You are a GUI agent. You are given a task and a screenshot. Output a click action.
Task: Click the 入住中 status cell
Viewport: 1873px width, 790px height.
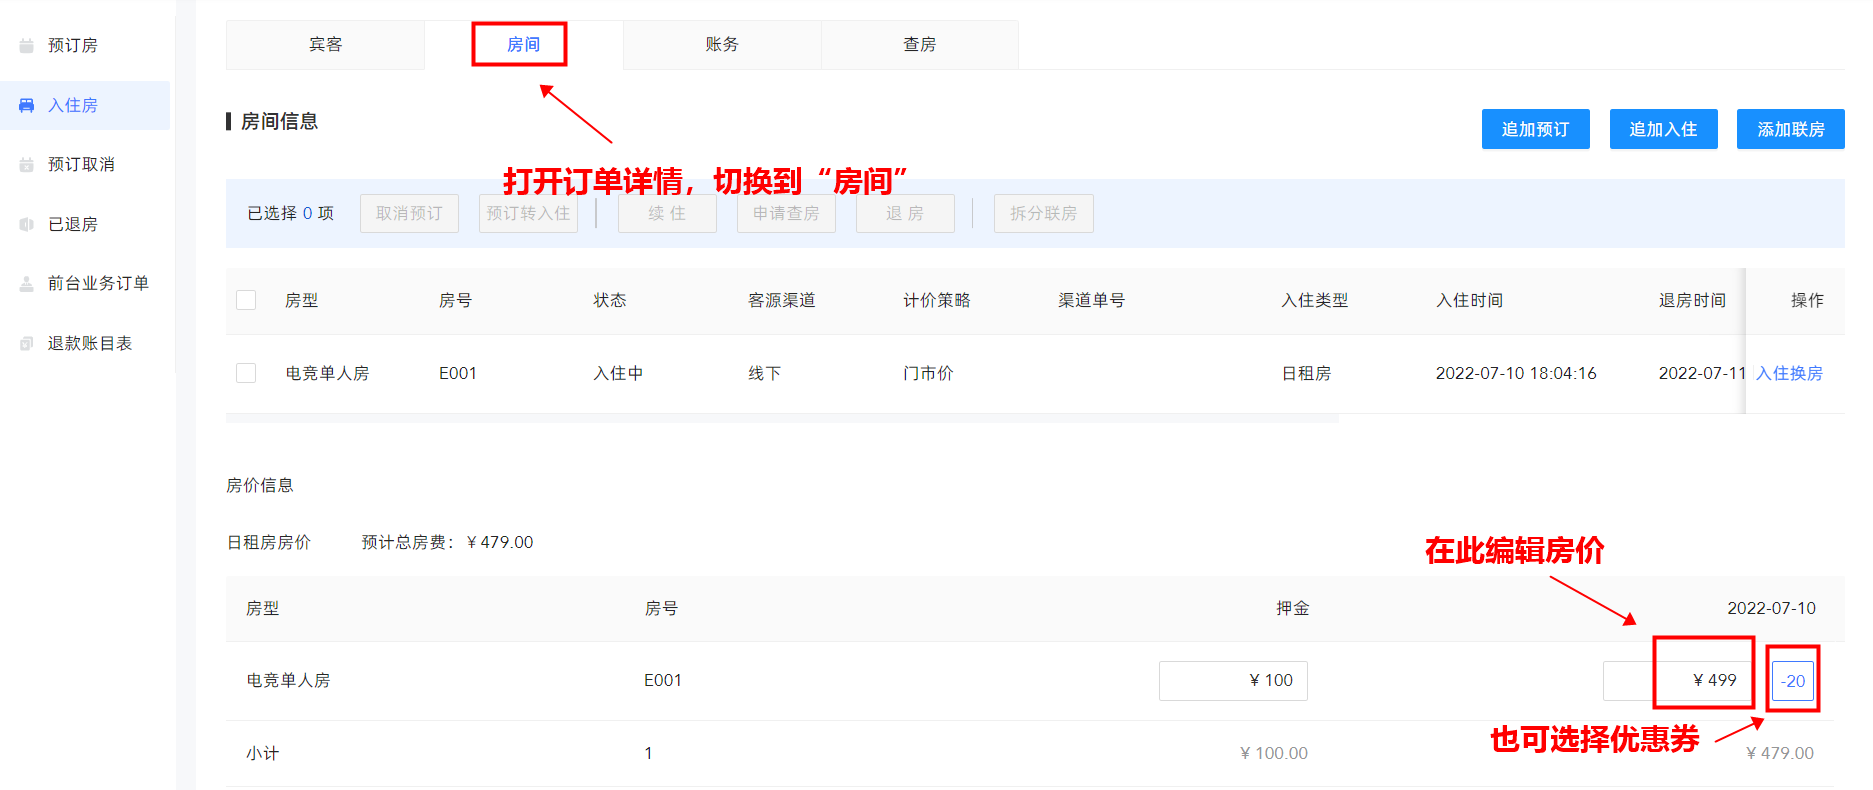[x=618, y=373]
